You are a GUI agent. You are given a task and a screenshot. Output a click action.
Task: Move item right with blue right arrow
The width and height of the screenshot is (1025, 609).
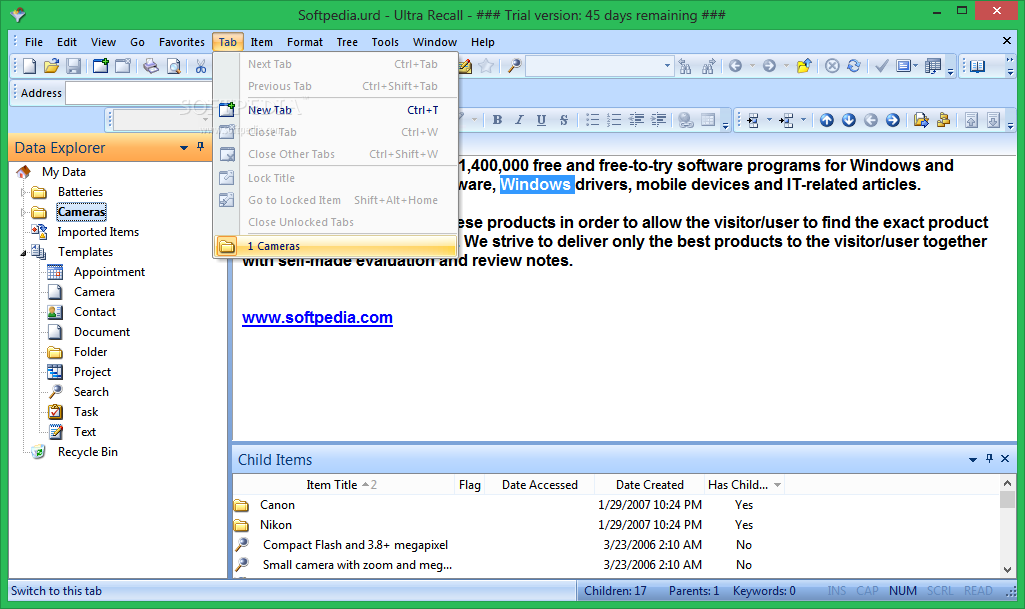tap(893, 120)
